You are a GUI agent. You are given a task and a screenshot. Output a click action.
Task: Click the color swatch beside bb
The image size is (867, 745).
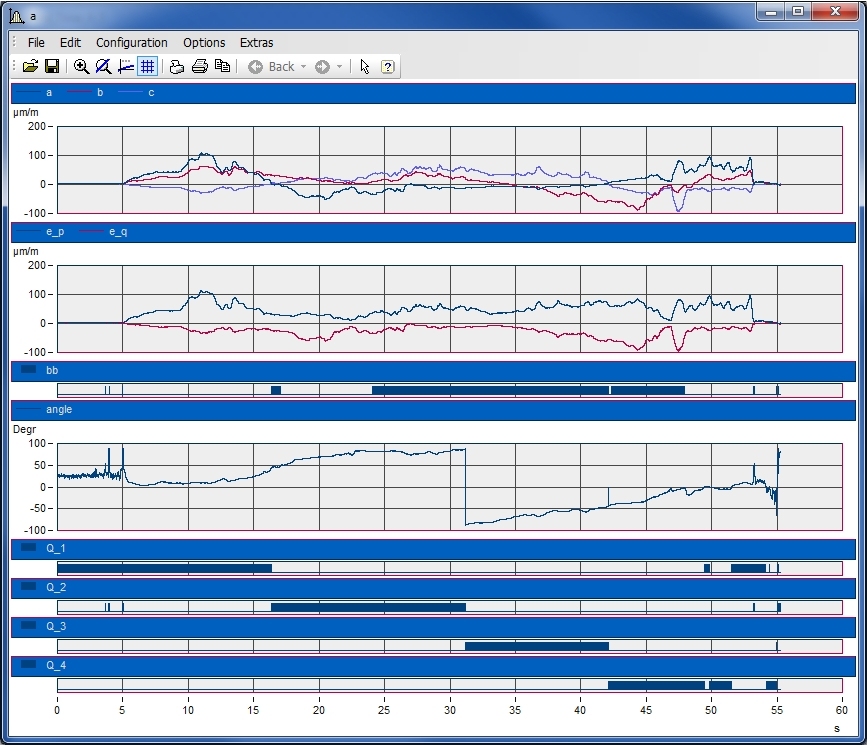(28, 369)
